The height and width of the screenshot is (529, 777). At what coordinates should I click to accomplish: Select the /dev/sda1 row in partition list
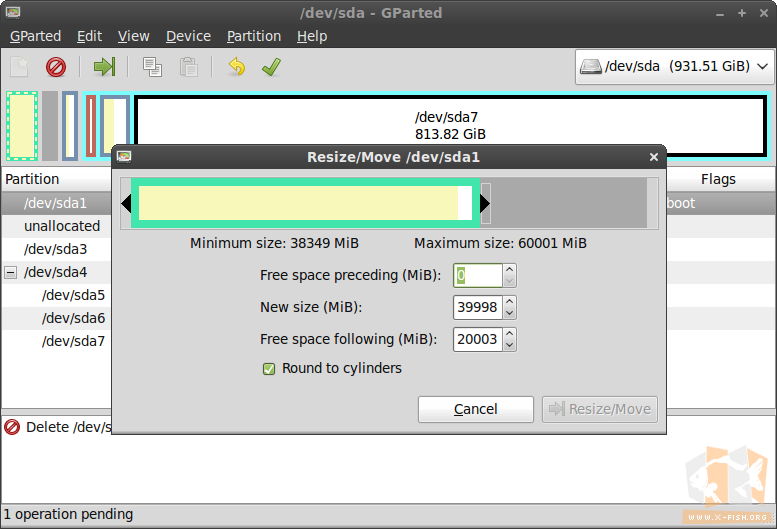tap(56, 203)
